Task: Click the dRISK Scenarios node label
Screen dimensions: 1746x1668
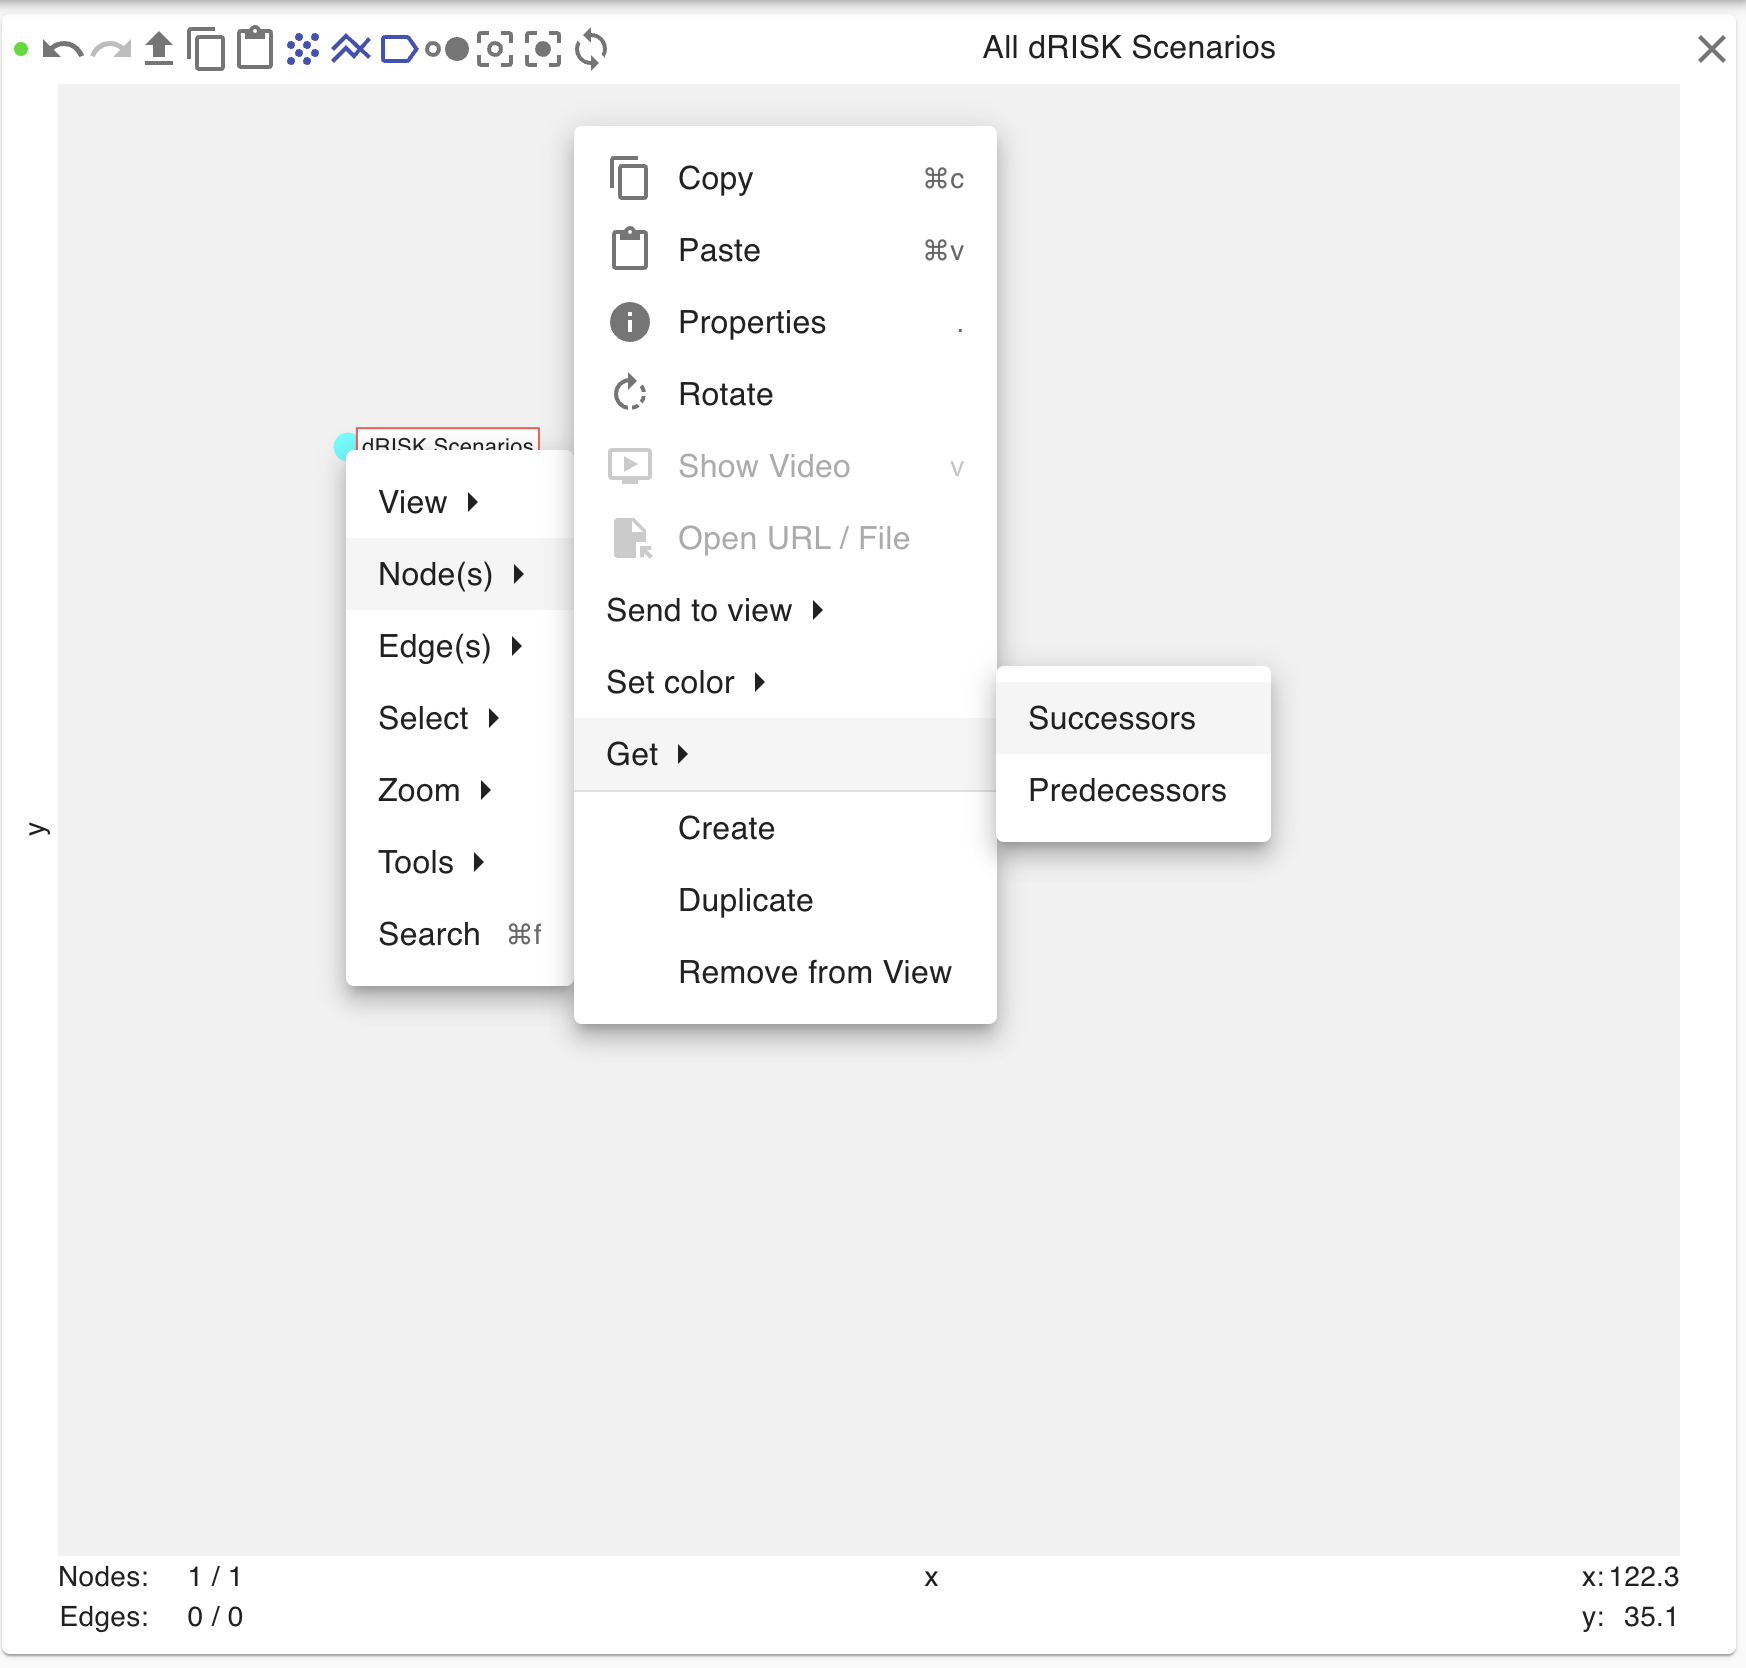Action: pyautogui.click(x=447, y=441)
